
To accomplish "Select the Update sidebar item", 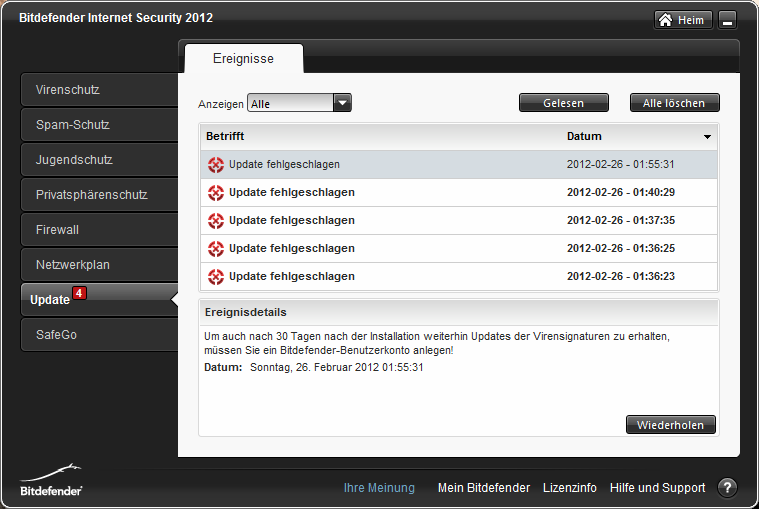I will coord(99,299).
